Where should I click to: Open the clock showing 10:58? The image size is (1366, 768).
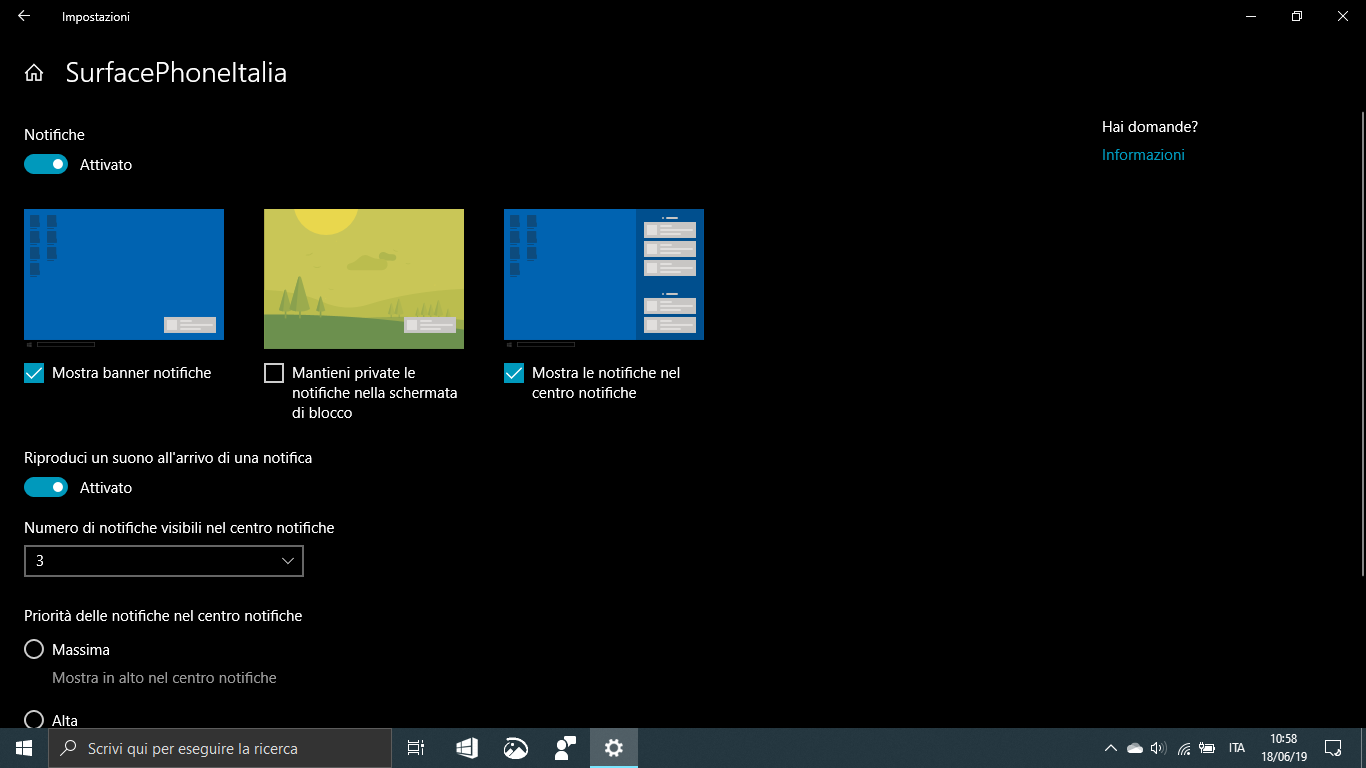(x=1284, y=748)
